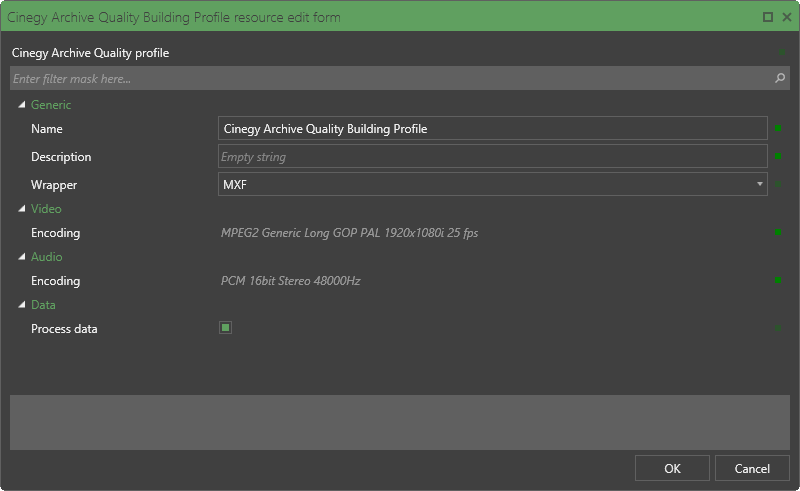Click the Process data label
This screenshot has width=800, height=491.
[x=64, y=329]
